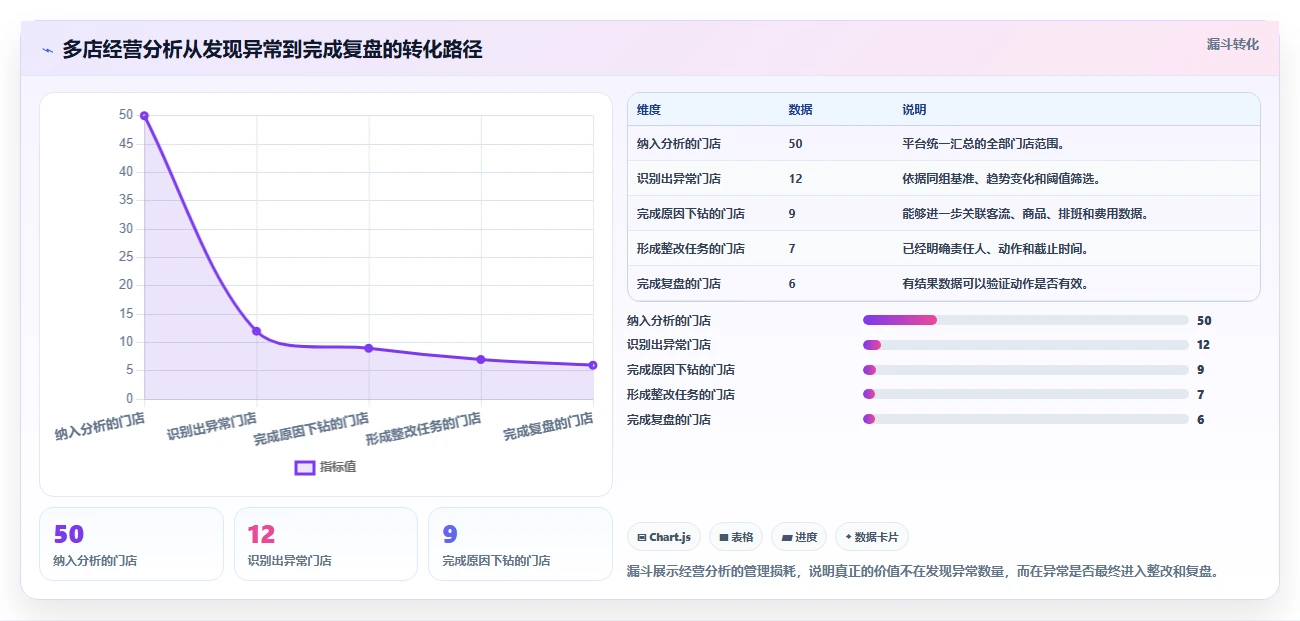Screen dimensions: 1300x621
Task: Click the value 6 in the table's 数据 column
Action: point(792,284)
